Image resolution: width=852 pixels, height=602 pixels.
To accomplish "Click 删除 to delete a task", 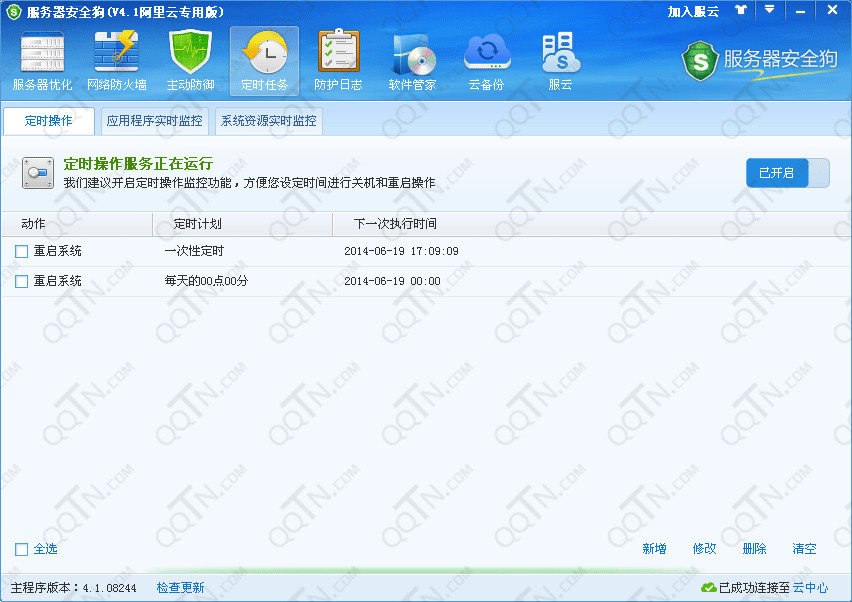I will [754, 549].
